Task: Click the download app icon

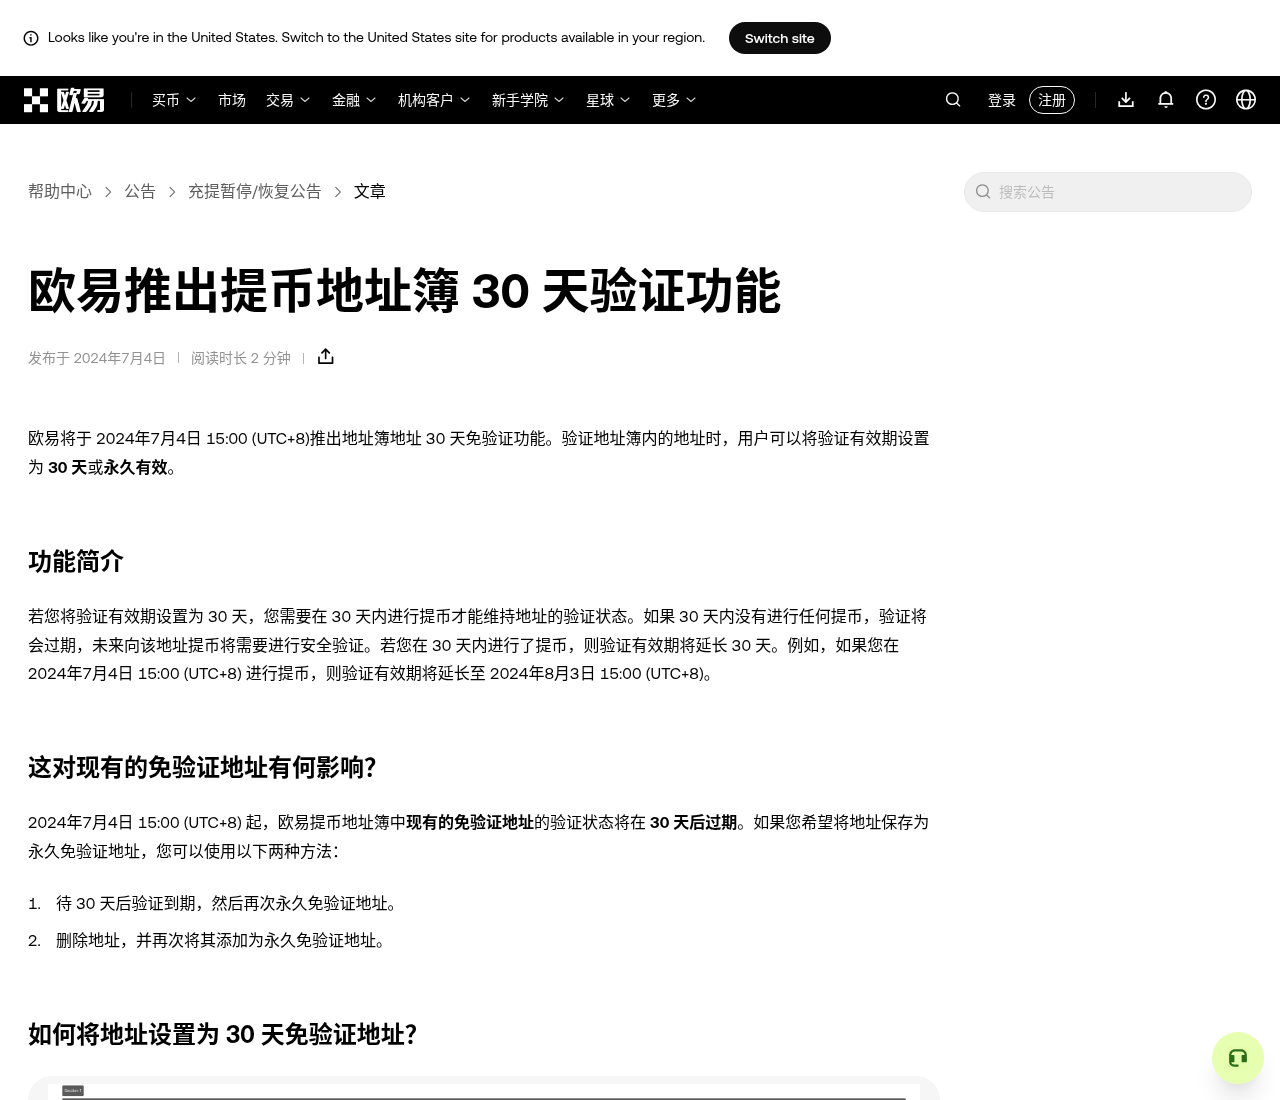Action: (x=1126, y=100)
